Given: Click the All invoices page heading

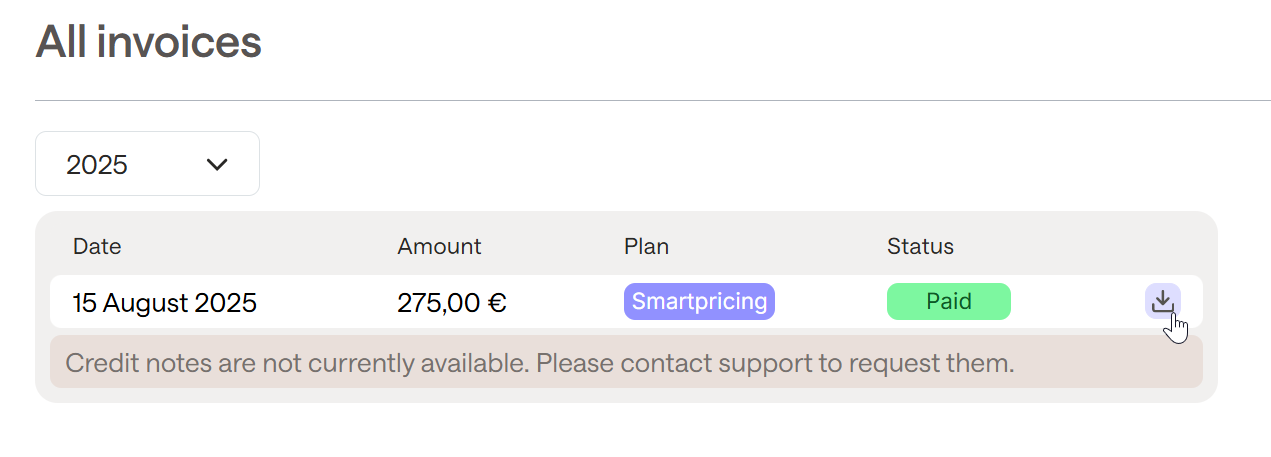Looking at the screenshot, I should point(149,43).
